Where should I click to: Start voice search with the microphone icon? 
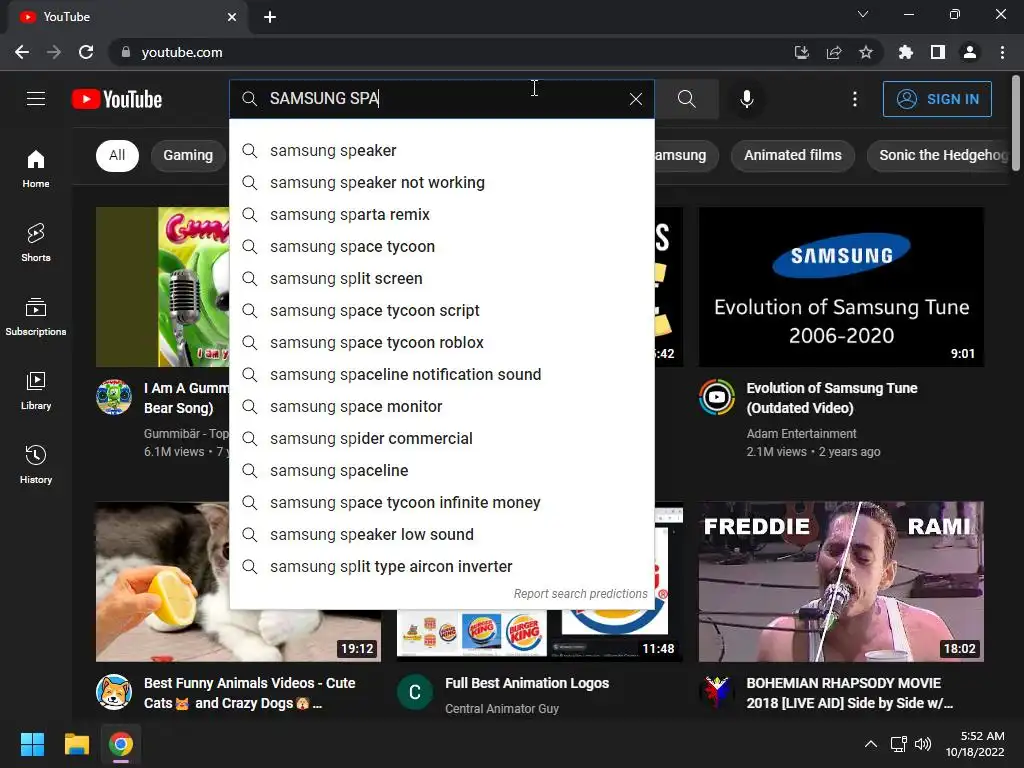pos(746,99)
